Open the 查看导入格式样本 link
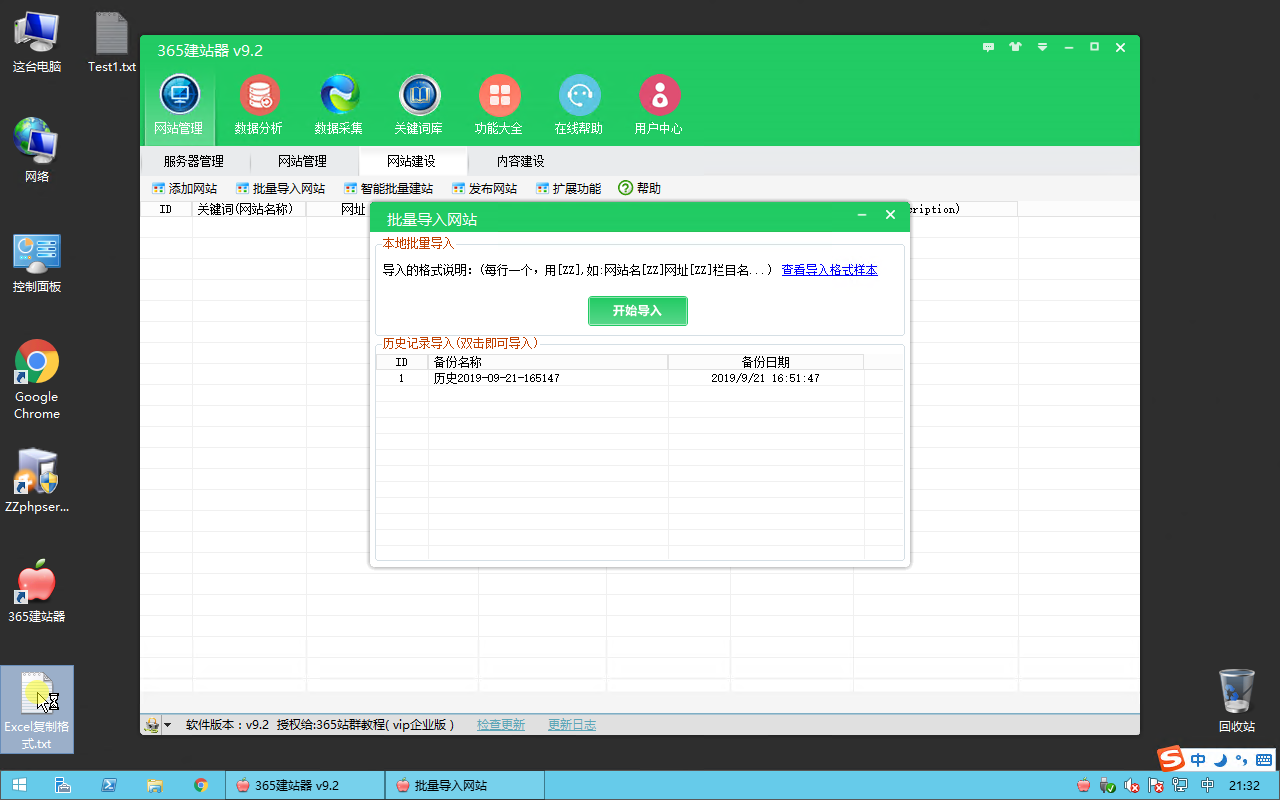1280x800 pixels. tap(830, 270)
